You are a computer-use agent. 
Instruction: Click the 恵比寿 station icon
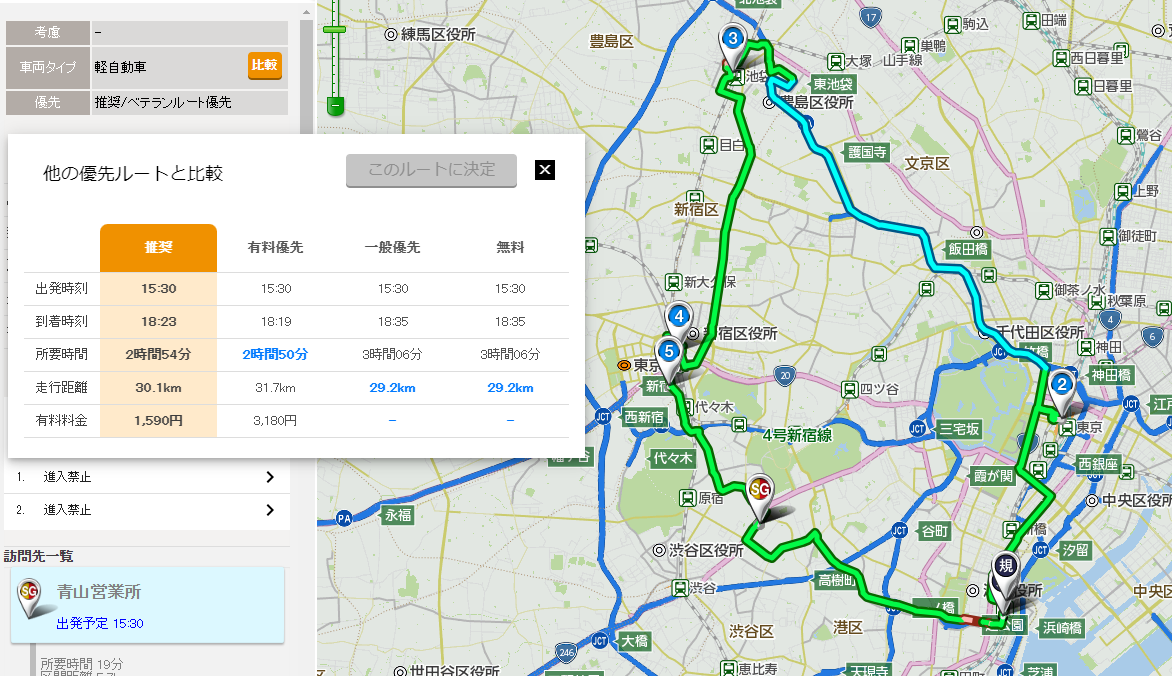click(x=728, y=669)
